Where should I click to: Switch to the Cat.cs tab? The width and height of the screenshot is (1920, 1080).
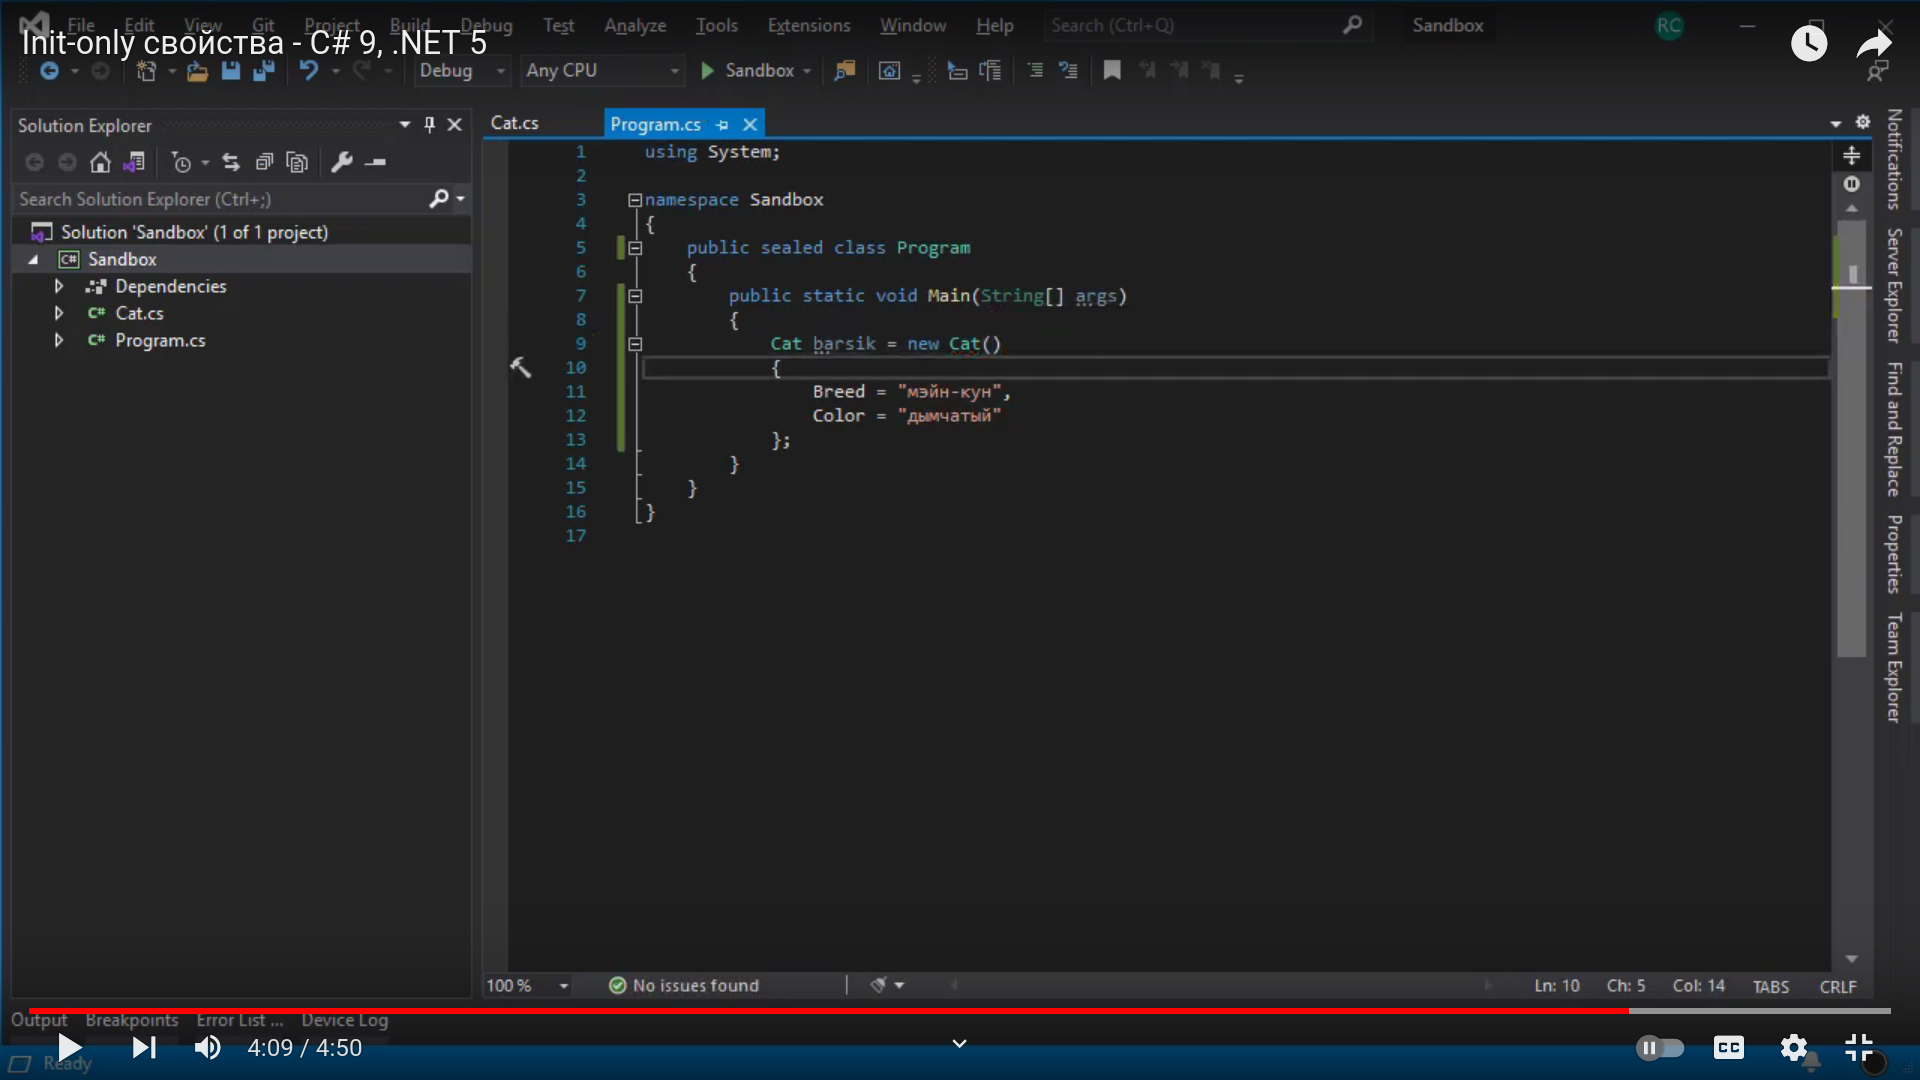(515, 123)
